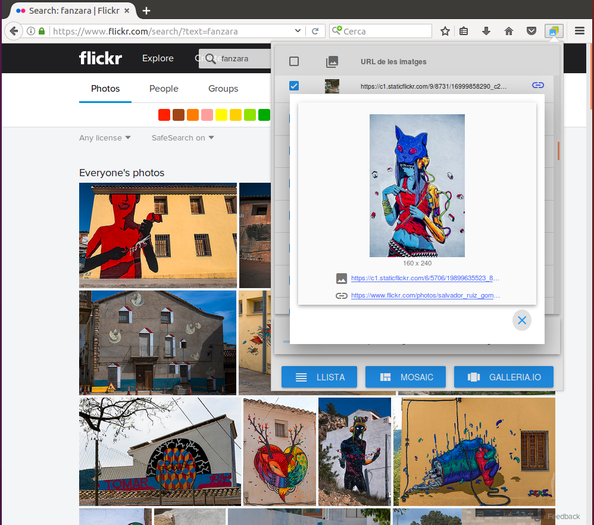Close the image preview with X button
594x525 pixels.
pyautogui.click(x=522, y=320)
